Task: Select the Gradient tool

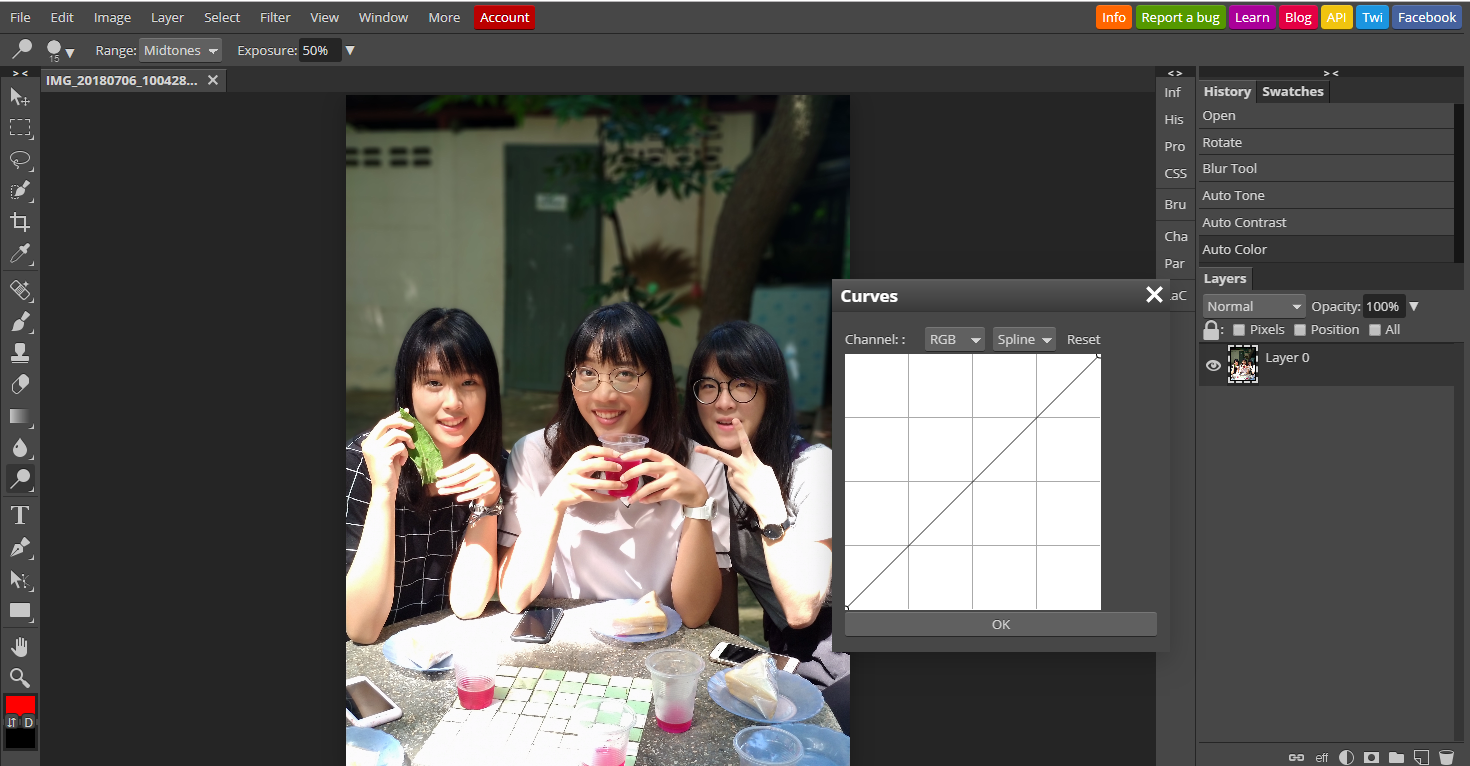Action: coord(20,416)
